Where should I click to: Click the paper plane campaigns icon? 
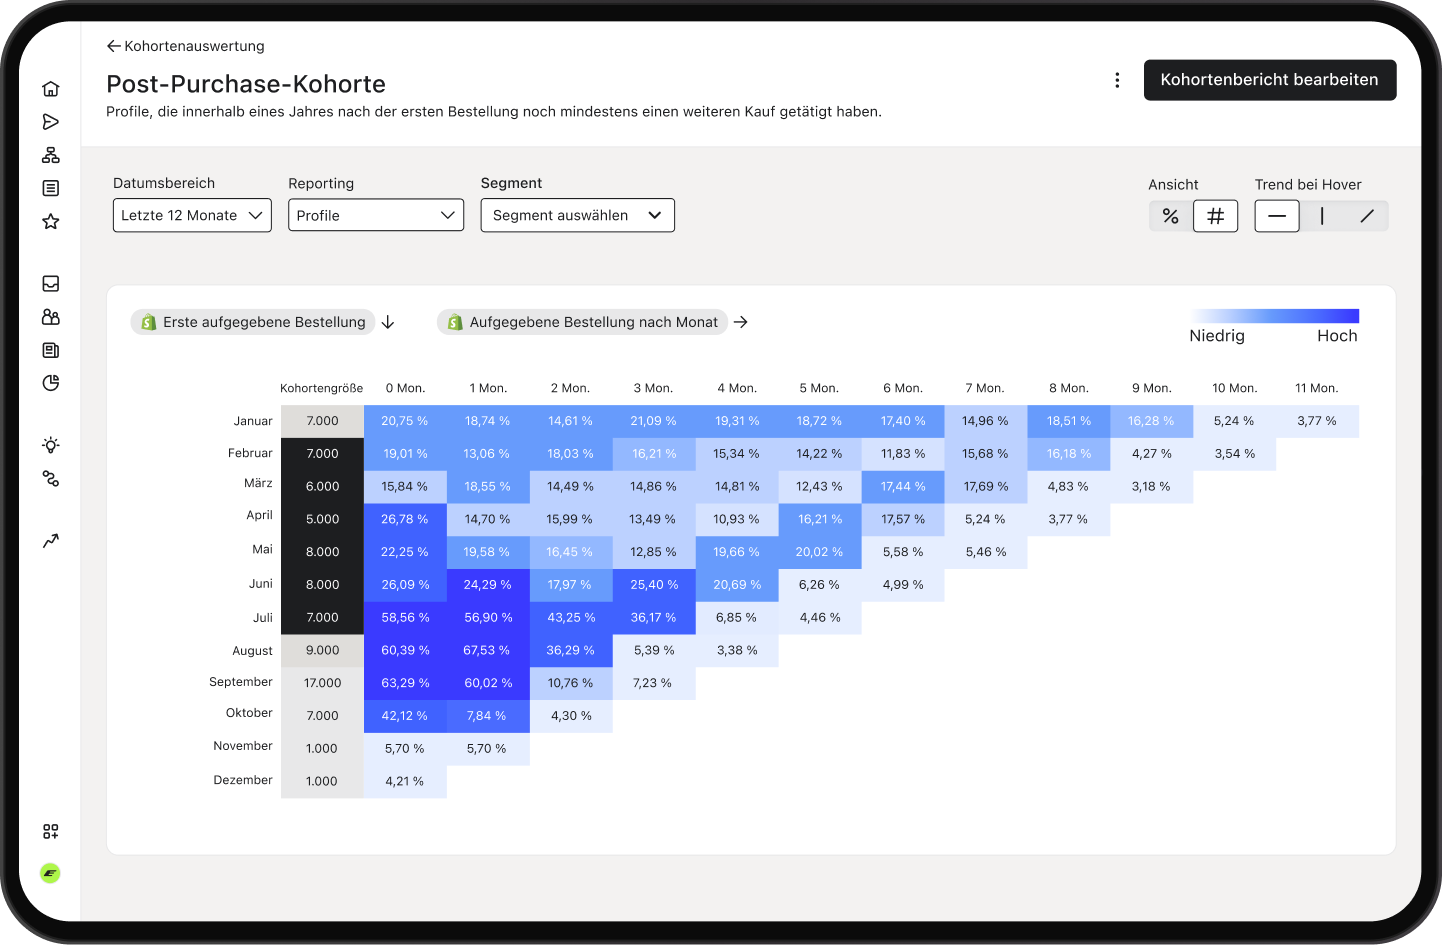tap(51, 122)
